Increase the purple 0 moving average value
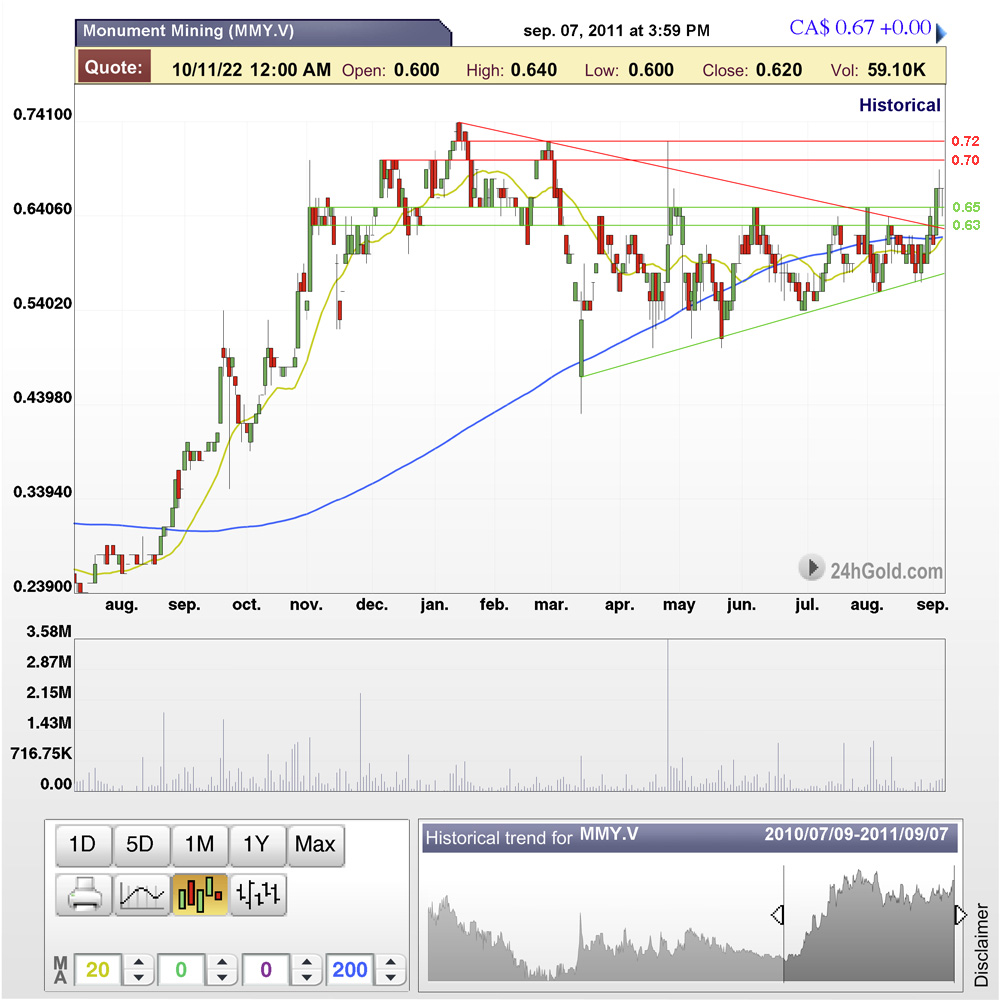 pos(307,962)
